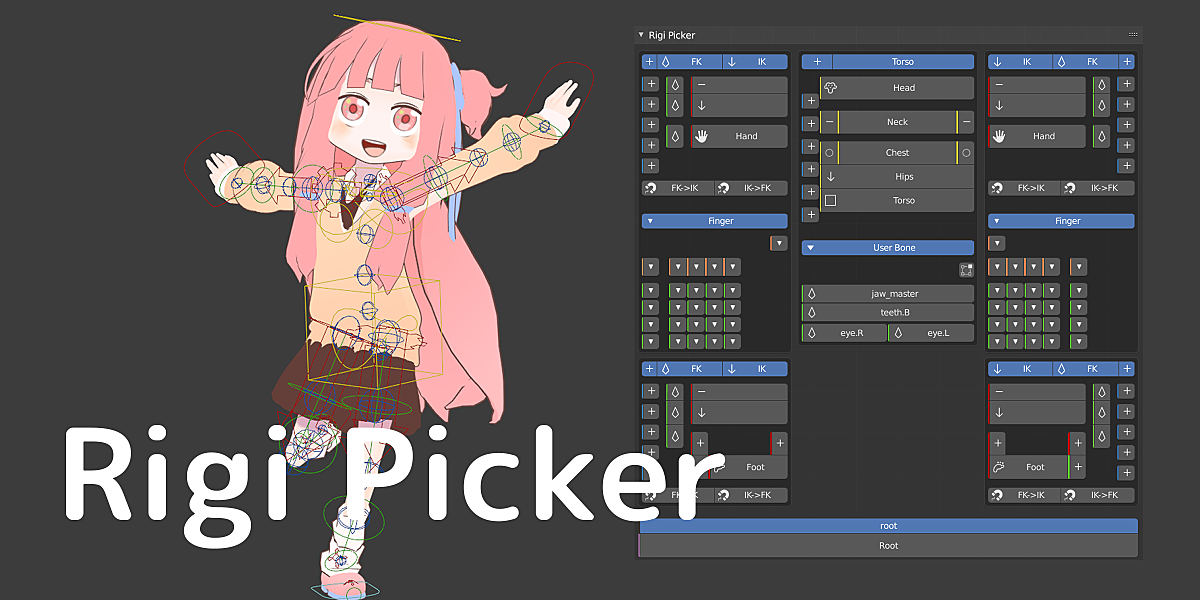The width and height of the screenshot is (1200, 600).
Task: Collapse the Rigi Picker panel header
Action: click(x=640, y=34)
